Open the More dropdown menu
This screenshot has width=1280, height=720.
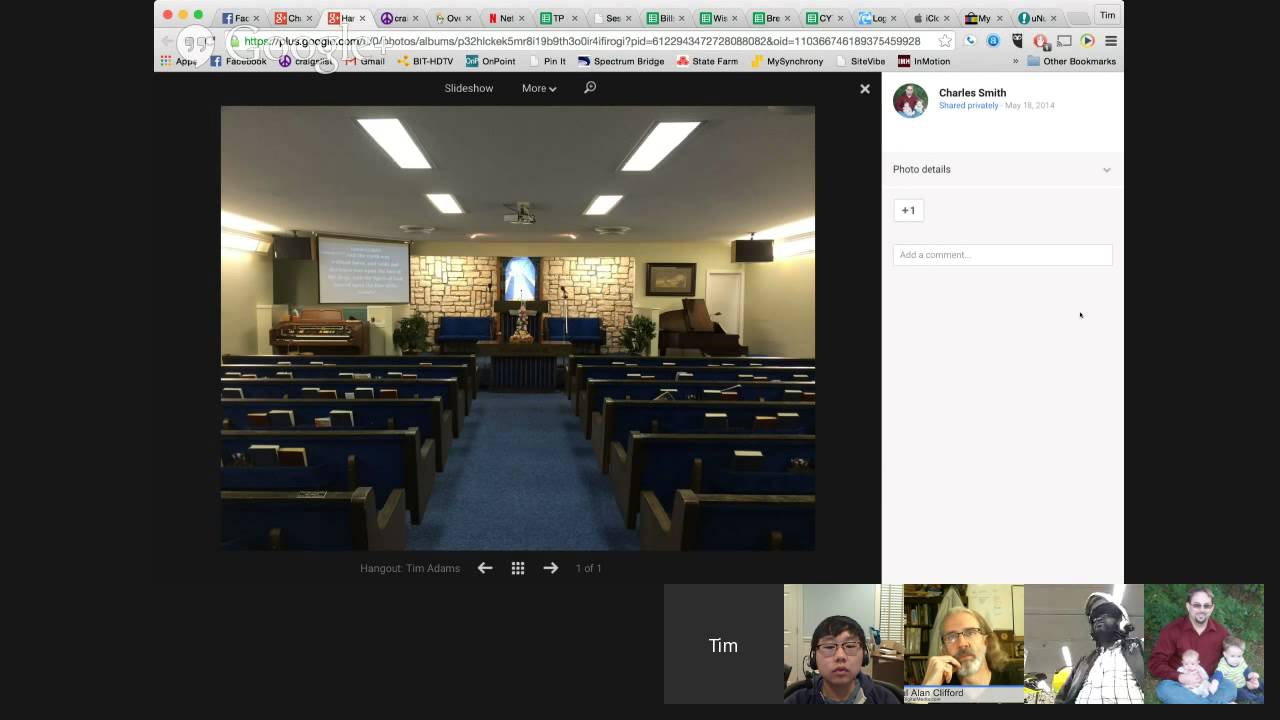pos(539,88)
